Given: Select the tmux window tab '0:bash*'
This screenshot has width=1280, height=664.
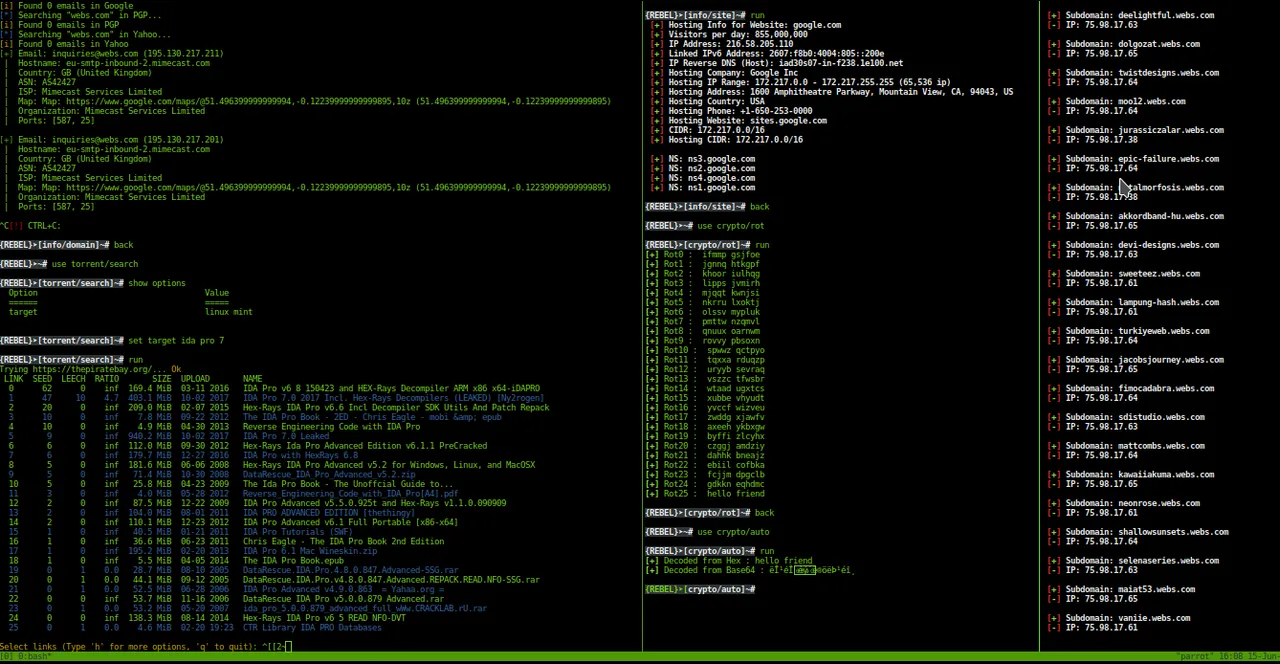Looking at the screenshot, I should 37,657.
